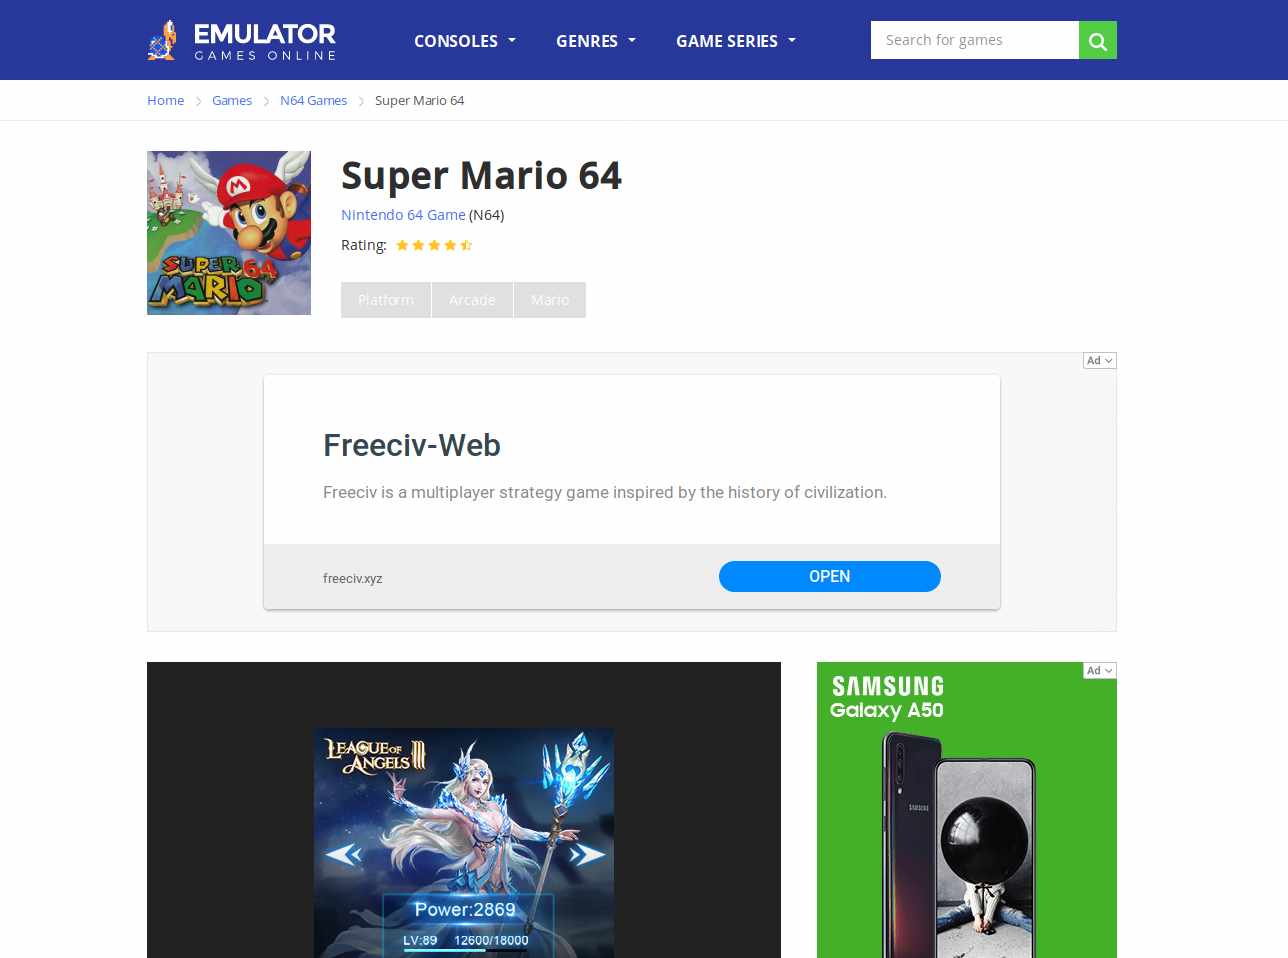1288x958 pixels.
Task: Click the OPEN button in Freeciv ad
Action: tap(830, 577)
